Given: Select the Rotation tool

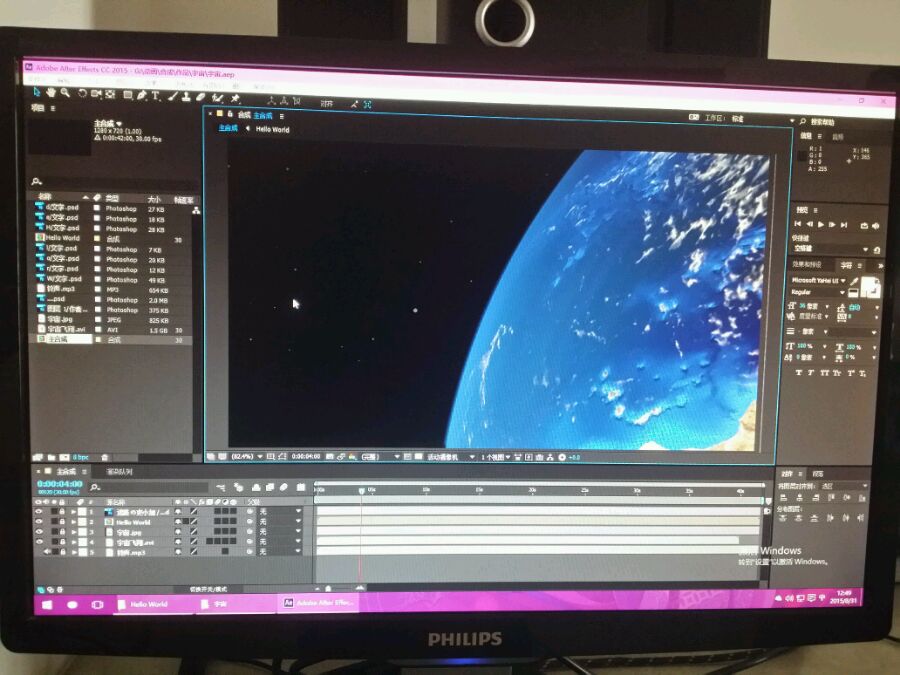Looking at the screenshot, I should click(x=82, y=93).
